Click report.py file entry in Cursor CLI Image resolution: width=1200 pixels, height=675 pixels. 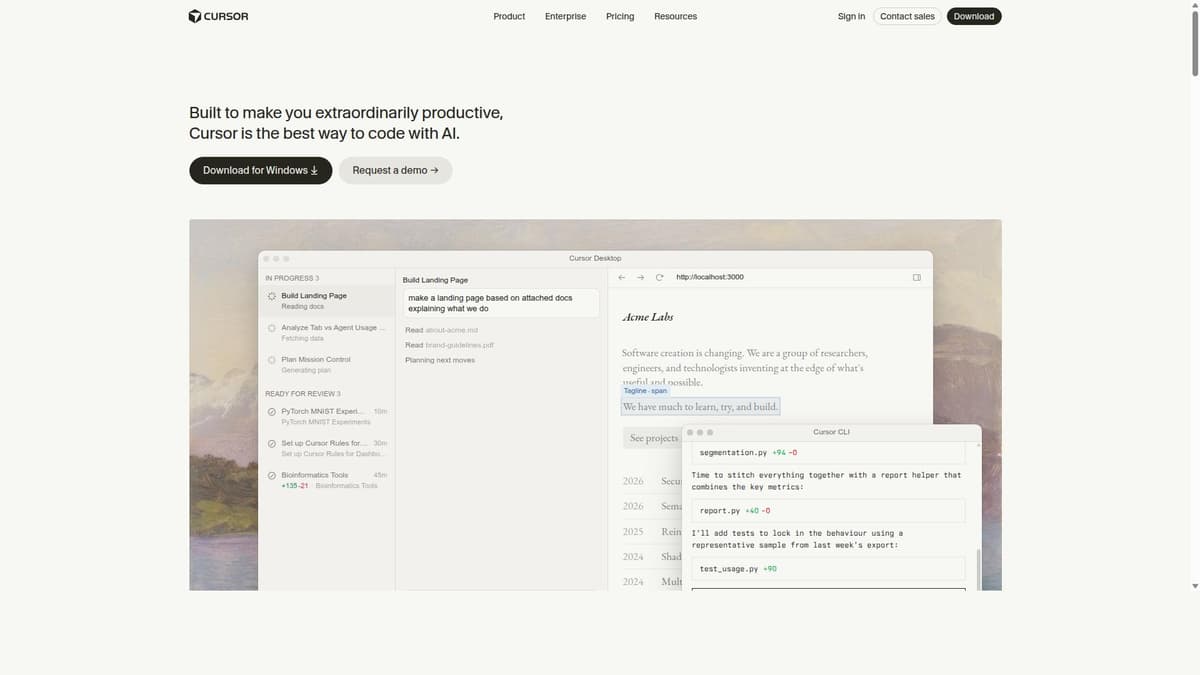pyautogui.click(x=828, y=511)
